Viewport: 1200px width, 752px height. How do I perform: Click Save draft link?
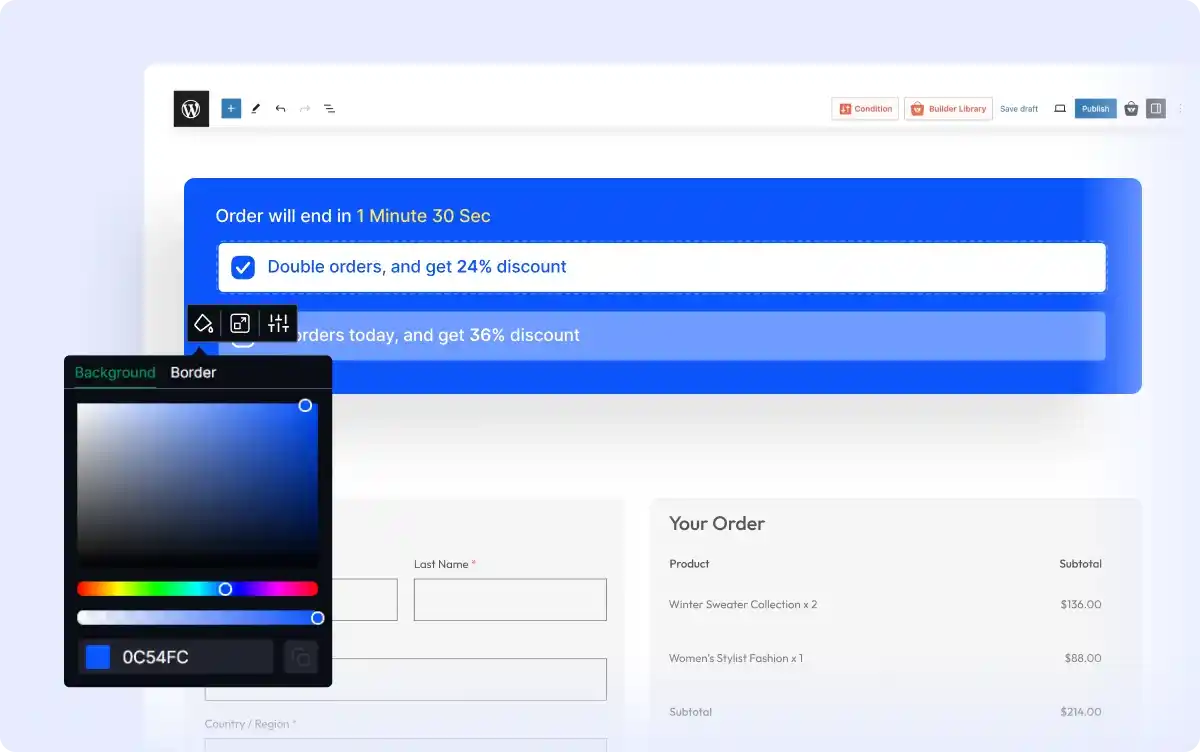(x=1019, y=109)
